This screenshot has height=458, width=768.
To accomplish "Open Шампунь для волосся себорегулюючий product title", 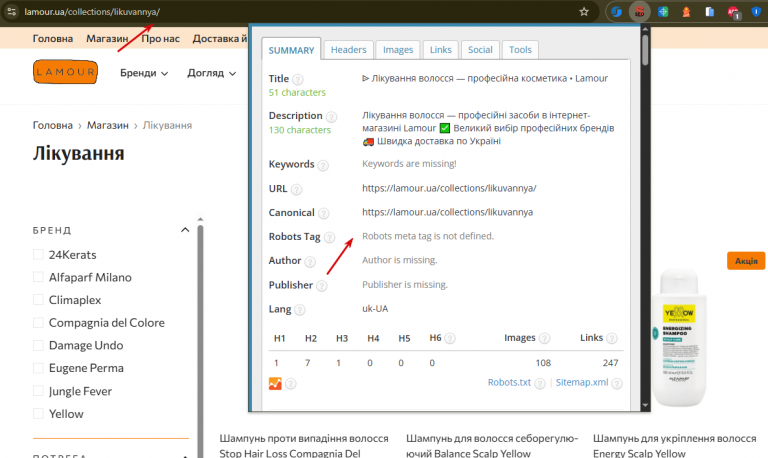I will (492, 446).
